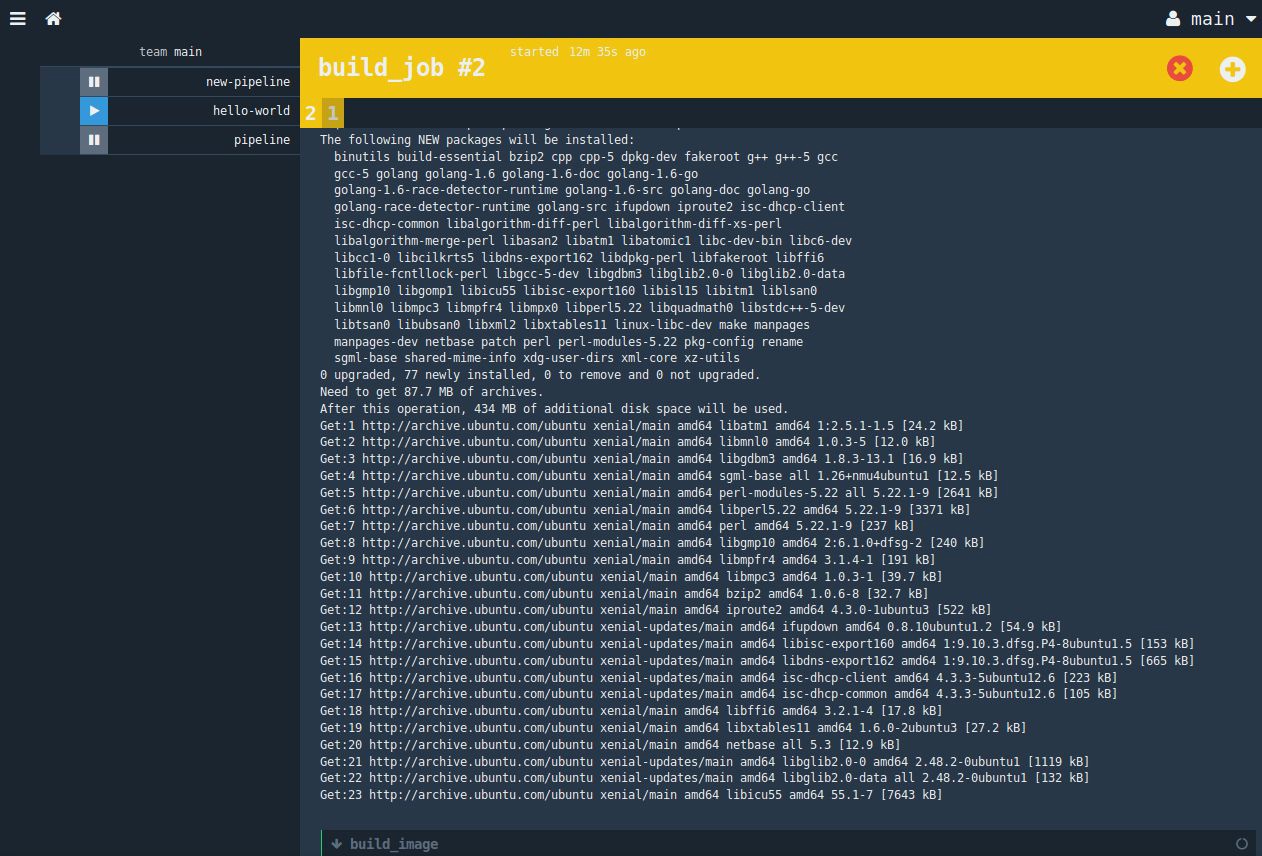Open the pipeline entry in sidebar
Screen dimensions: 1262x856
tap(262, 140)
